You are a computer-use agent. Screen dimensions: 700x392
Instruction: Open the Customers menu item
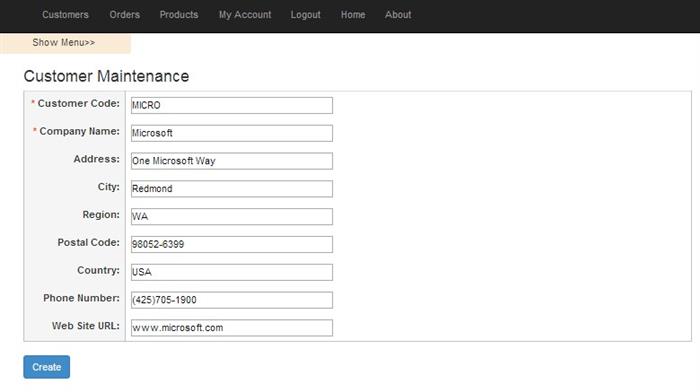coord(65,15)
